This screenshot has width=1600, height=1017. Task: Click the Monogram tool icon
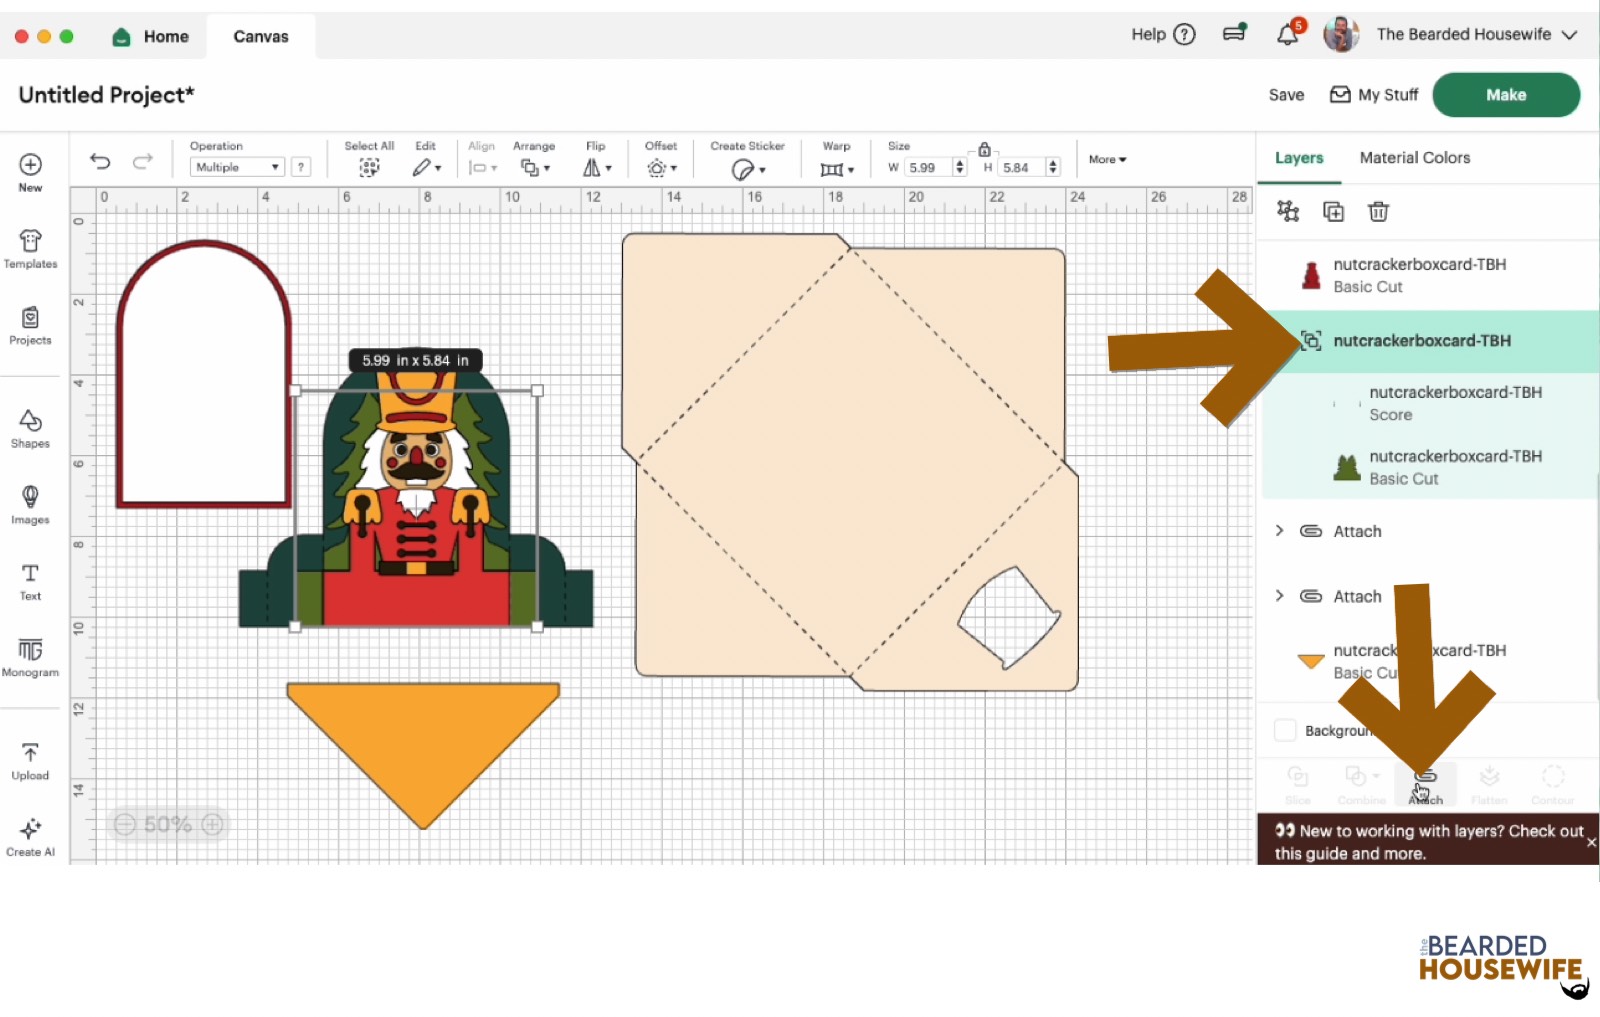[30, 657]
